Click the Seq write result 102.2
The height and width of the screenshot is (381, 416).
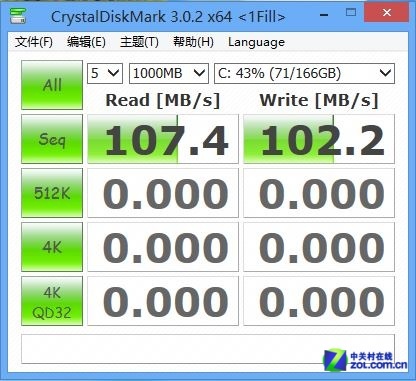[319, 139]
